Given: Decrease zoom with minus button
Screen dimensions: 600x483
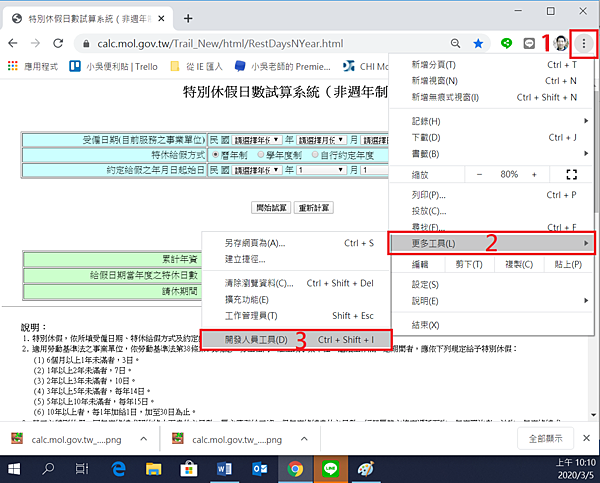Looking at the screenshot, I should click(479, 175).
